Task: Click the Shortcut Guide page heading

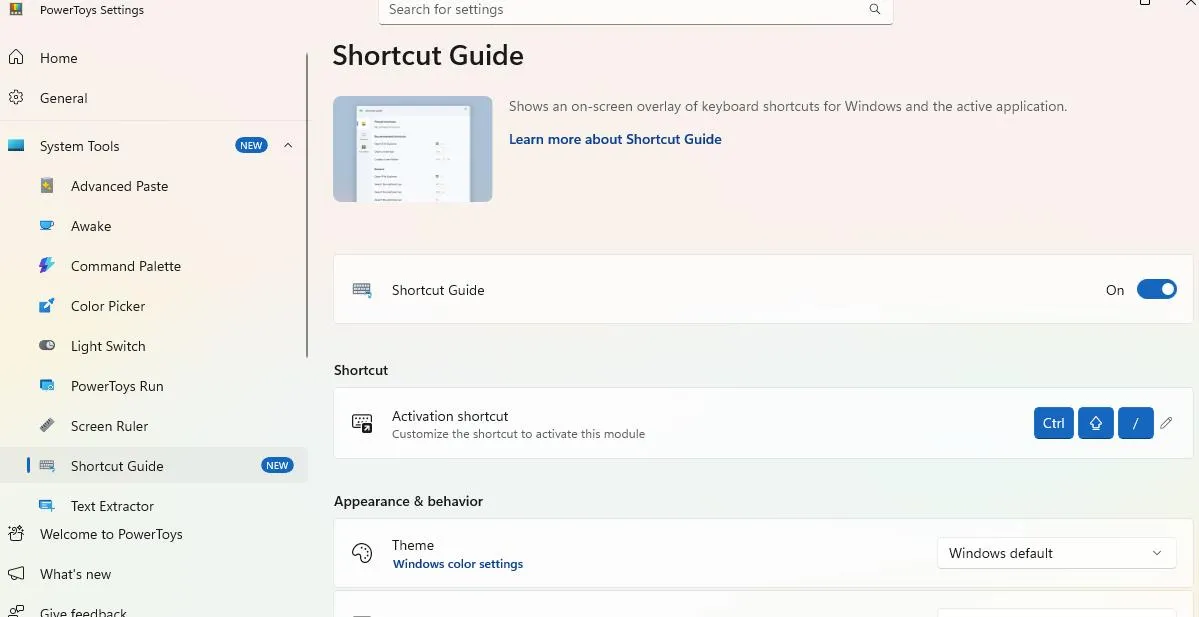Action: [x=427, y=56]
